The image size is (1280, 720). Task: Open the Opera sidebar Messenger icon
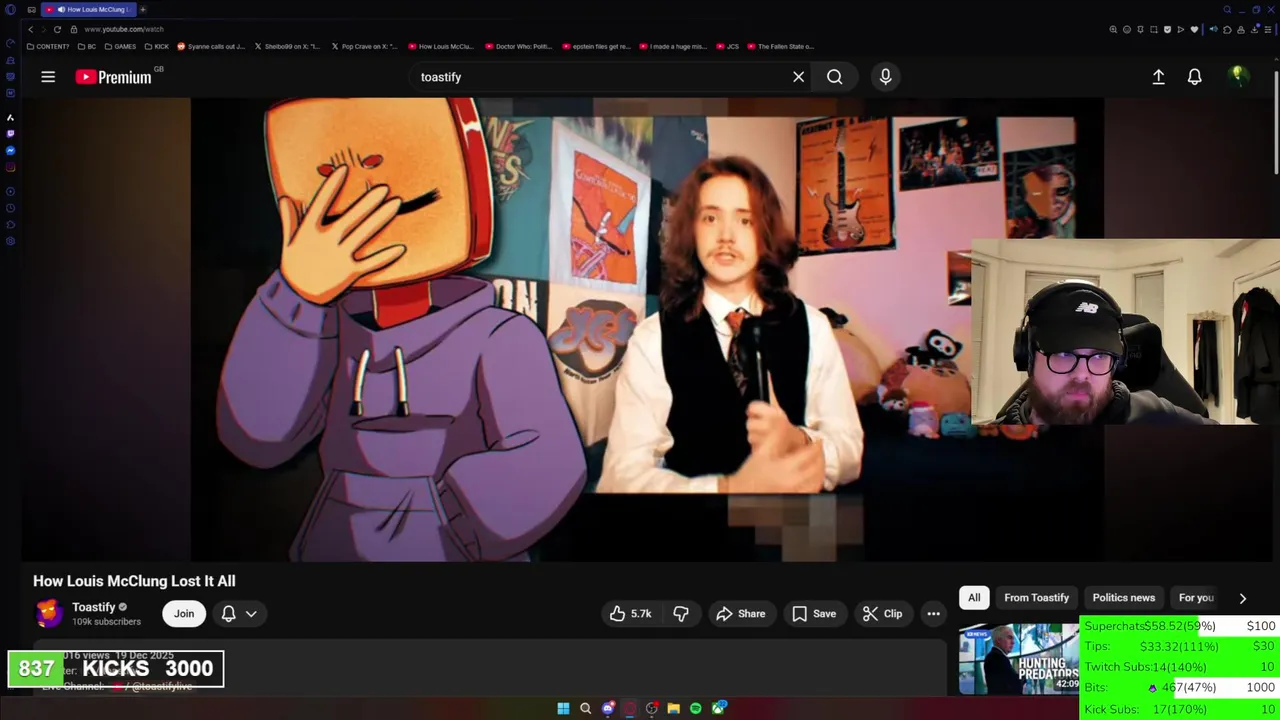coord(10,150)
